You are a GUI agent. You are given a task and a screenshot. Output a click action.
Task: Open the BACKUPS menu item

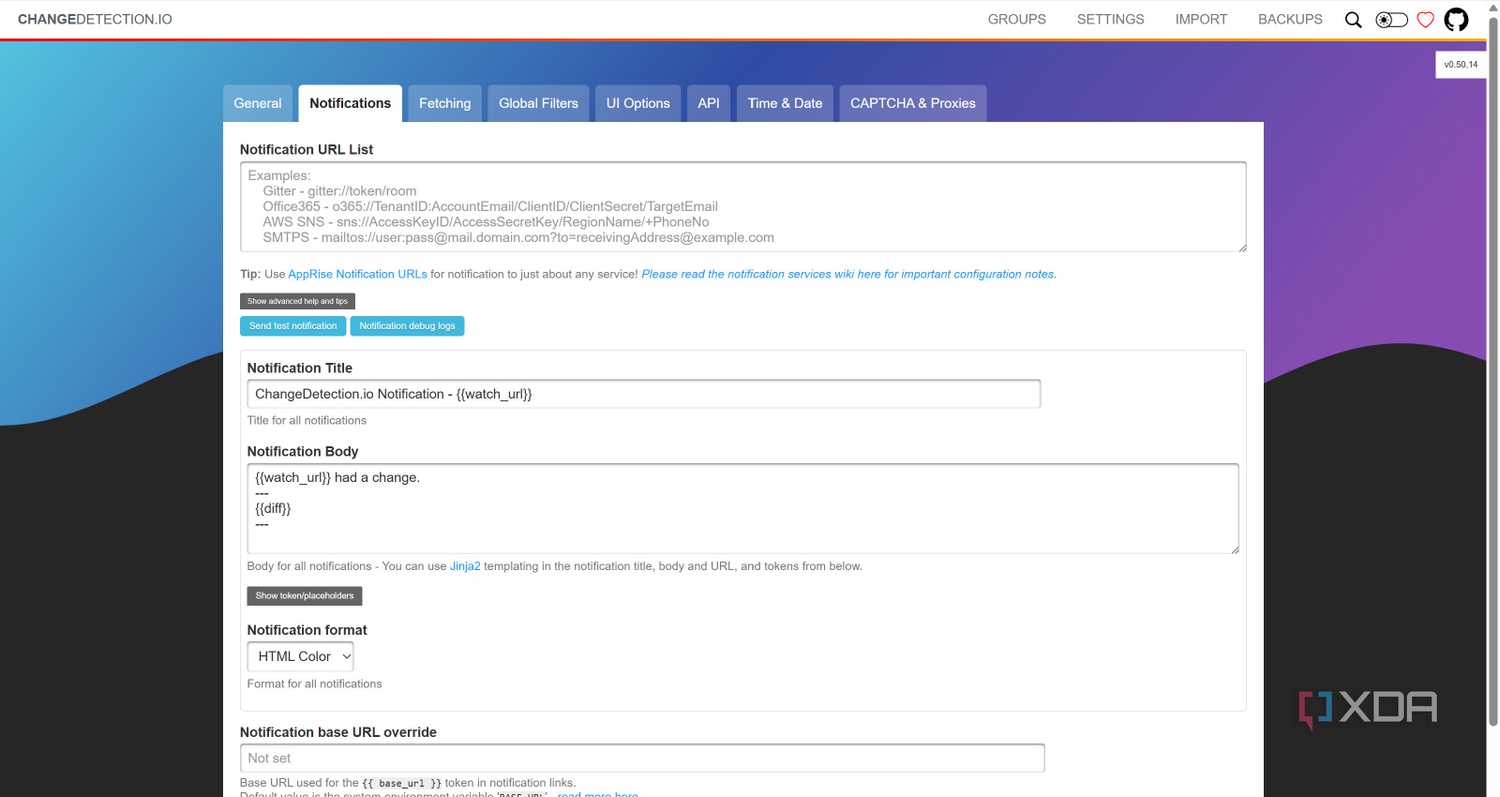tap(1290, 19)
